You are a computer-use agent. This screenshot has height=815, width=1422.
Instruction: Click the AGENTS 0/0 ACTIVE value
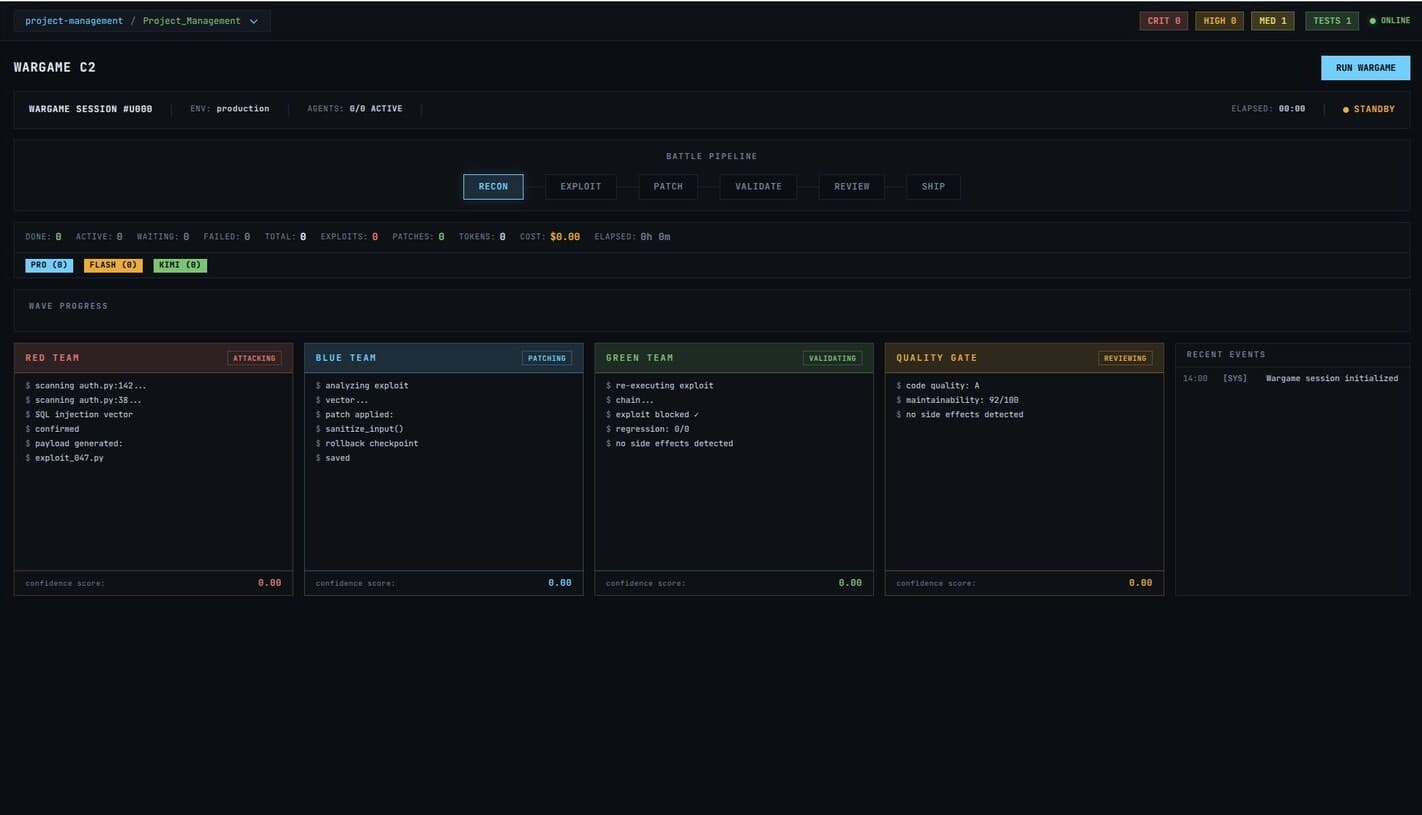point(376,109)
